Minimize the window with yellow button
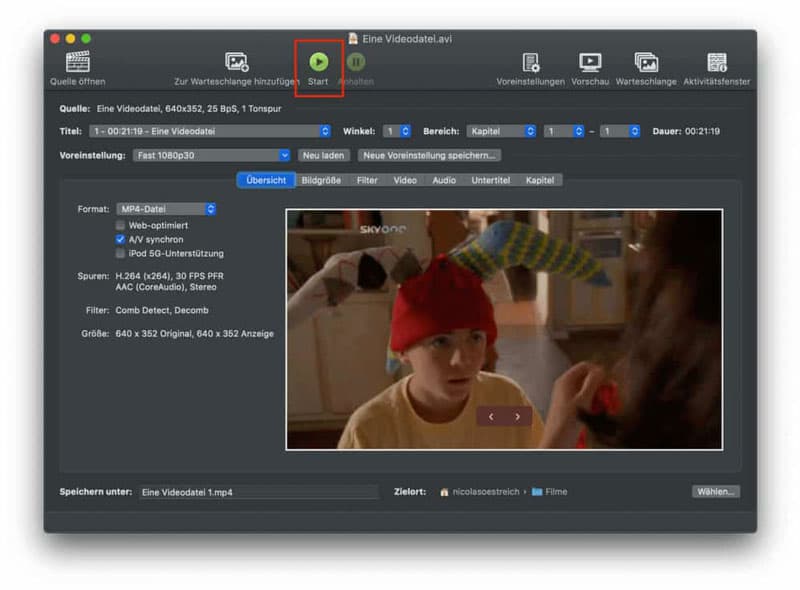Viewport: 800px width, 590px height. tap(70, 38)
